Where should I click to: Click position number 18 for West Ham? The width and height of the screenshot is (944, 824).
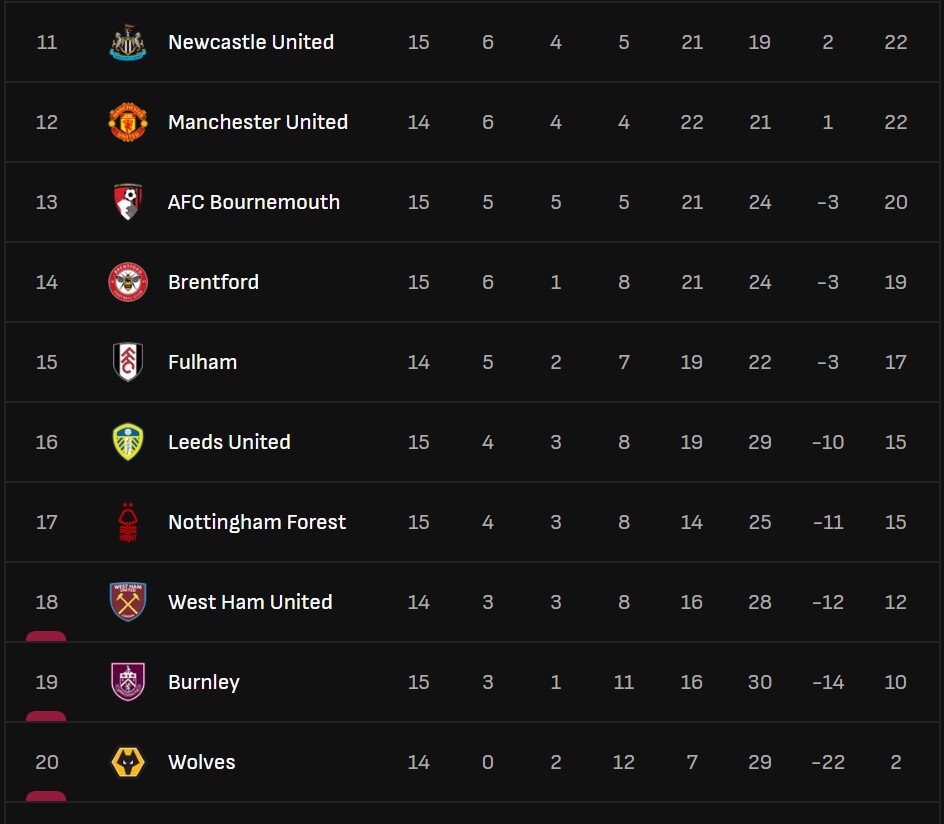pos(47,602)
